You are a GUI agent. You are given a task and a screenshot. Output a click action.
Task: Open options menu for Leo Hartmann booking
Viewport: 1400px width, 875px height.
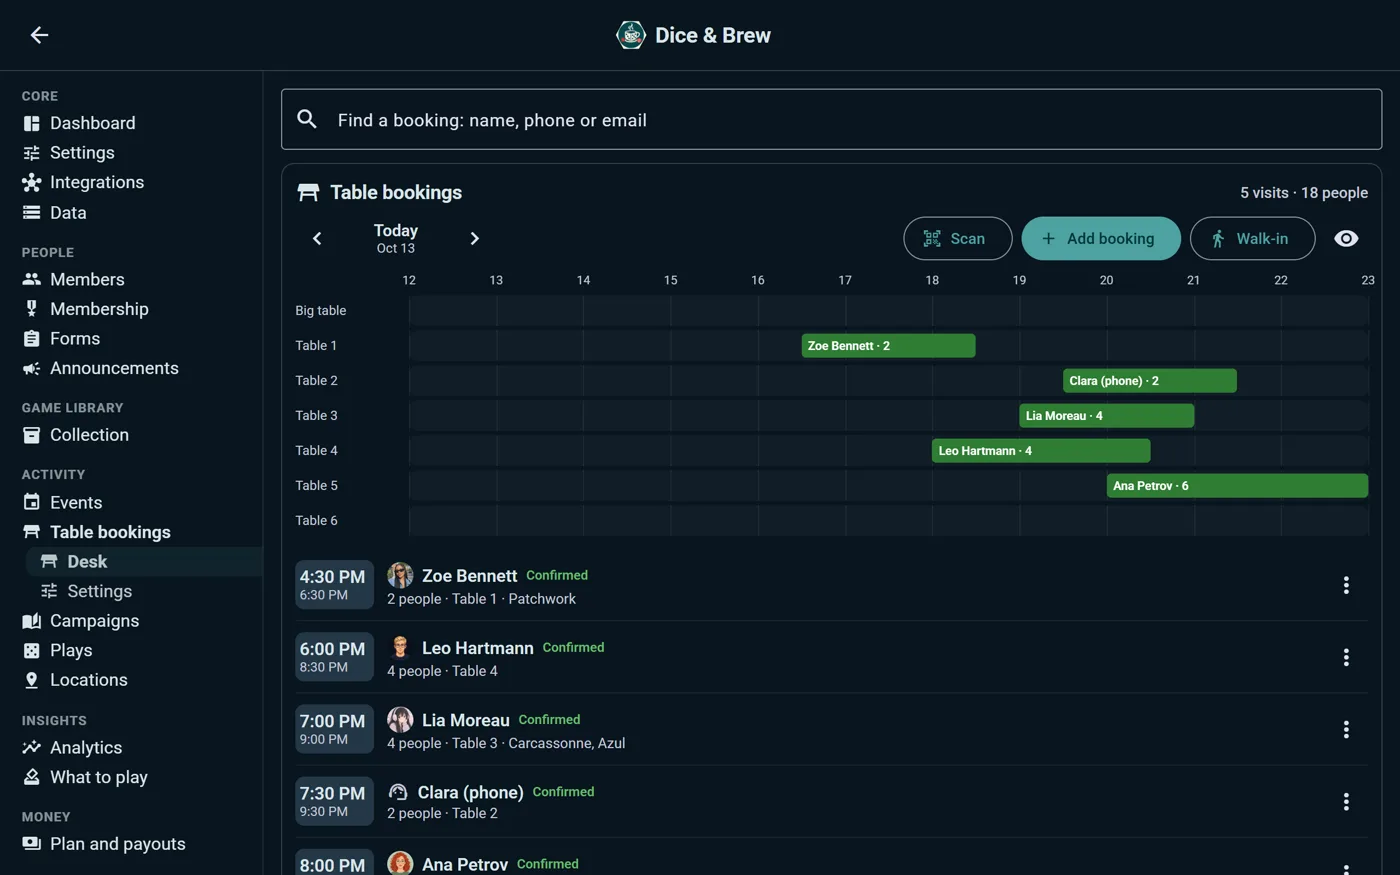coord(1346,657)
